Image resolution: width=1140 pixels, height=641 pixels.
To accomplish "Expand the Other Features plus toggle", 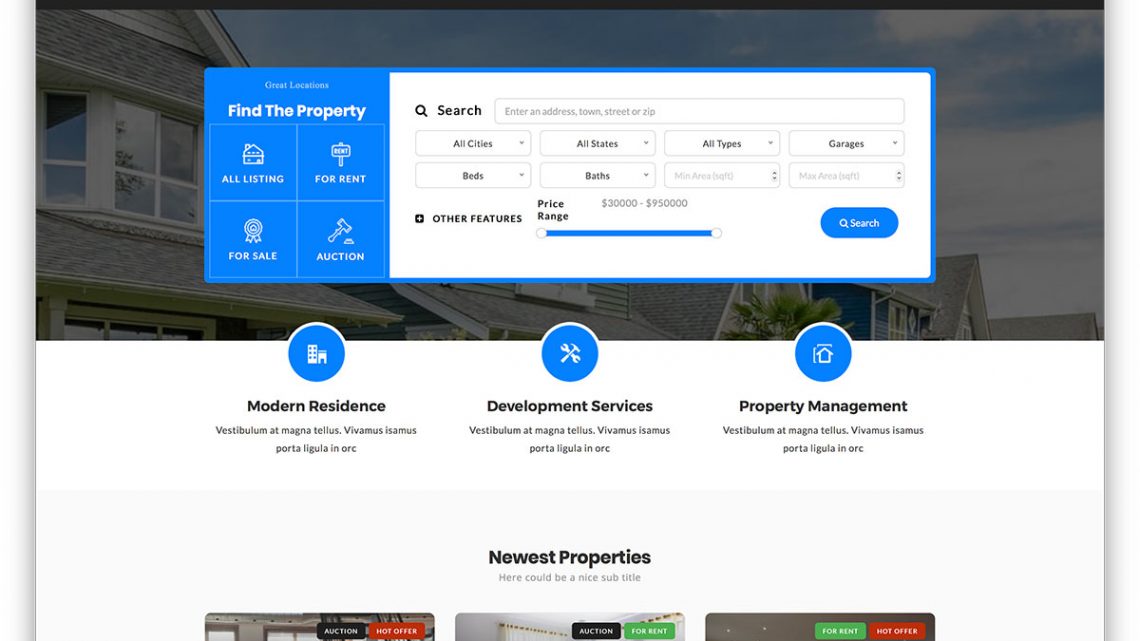I will click(420, 219).
